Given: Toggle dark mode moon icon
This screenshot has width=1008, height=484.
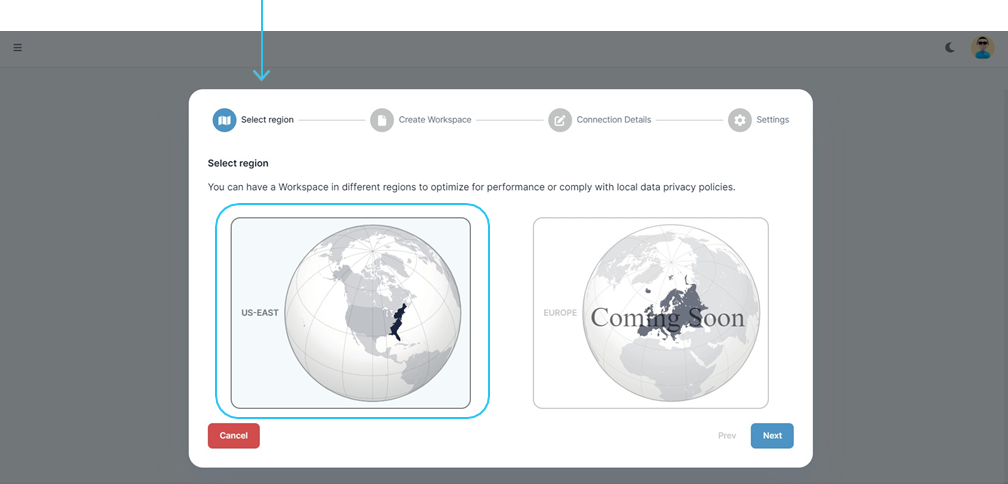Looking at the screenshot, I should (x=950, y=48).
